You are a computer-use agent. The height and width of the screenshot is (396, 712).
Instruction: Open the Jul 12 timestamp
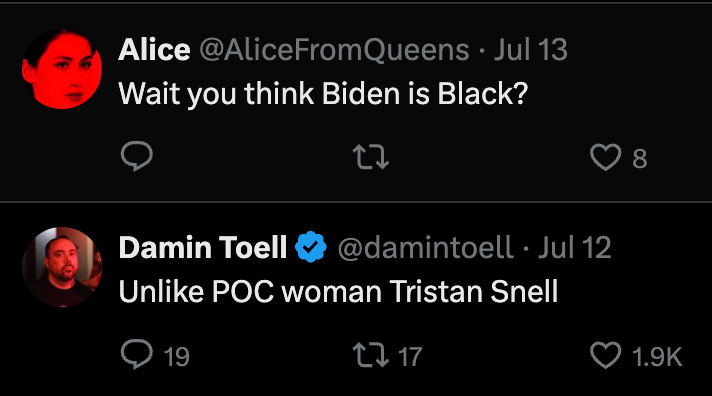coord(574,247)
